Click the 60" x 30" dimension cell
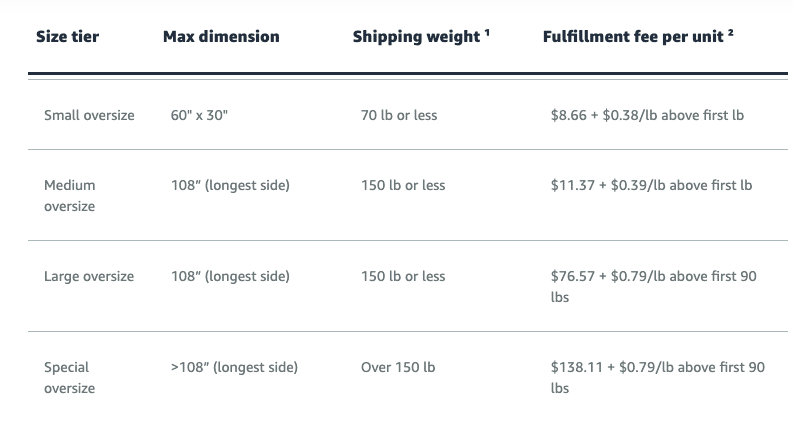793x421 pixels. click(x=199, y=115)
